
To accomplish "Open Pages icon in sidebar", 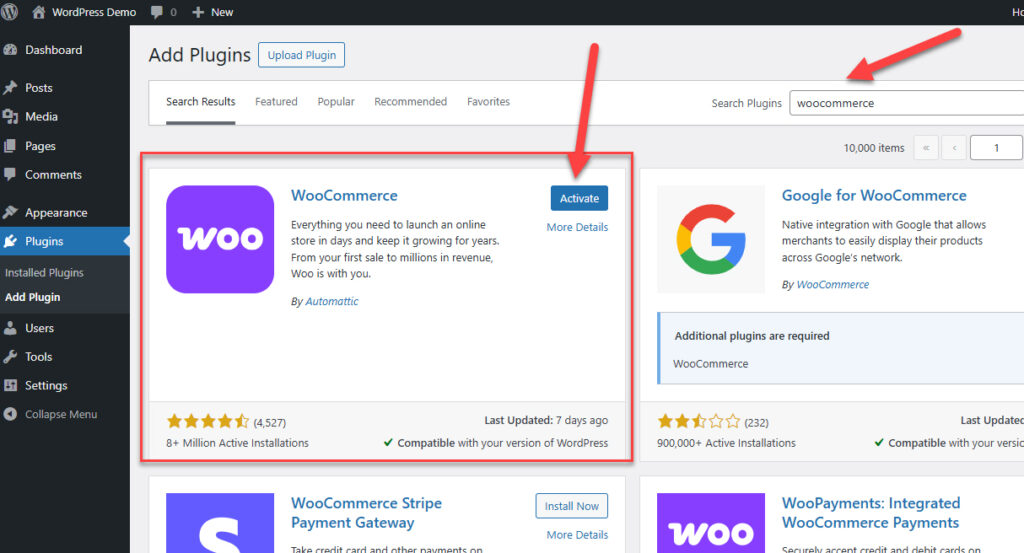I will tap(10, 146).
